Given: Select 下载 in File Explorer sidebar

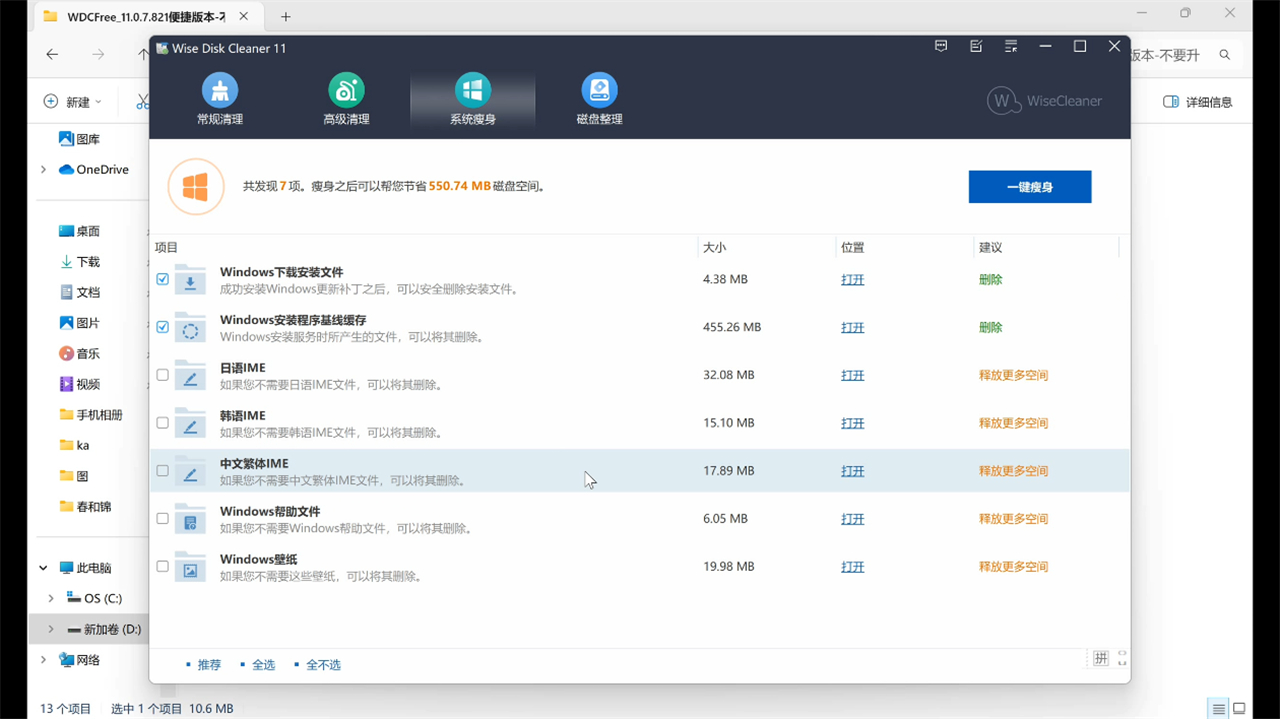Looking at the screenshot, I should (80, 262).
